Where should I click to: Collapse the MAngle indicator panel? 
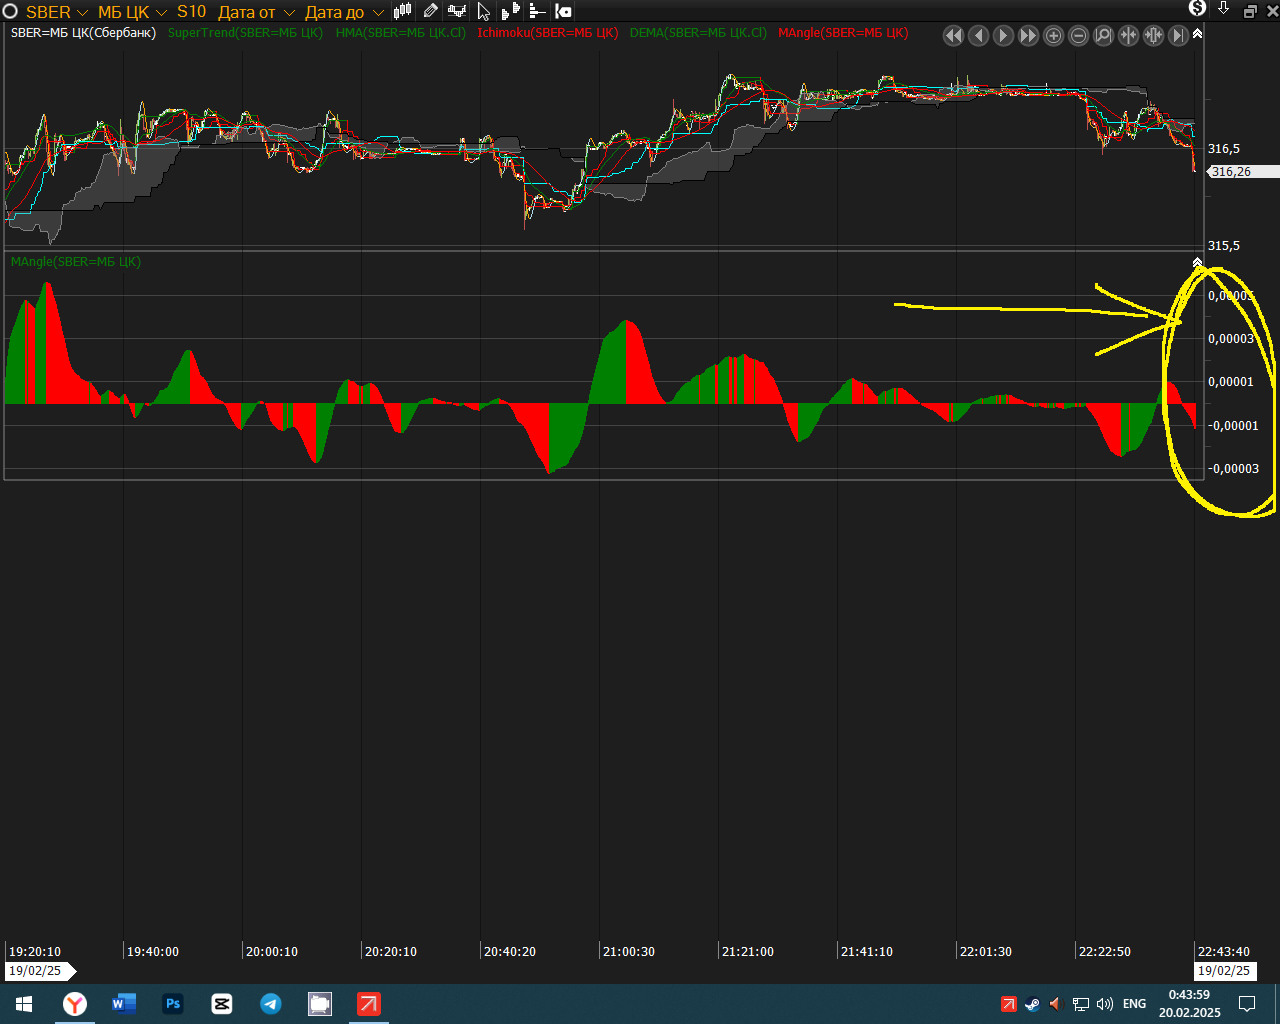[x=1197, y=262]
